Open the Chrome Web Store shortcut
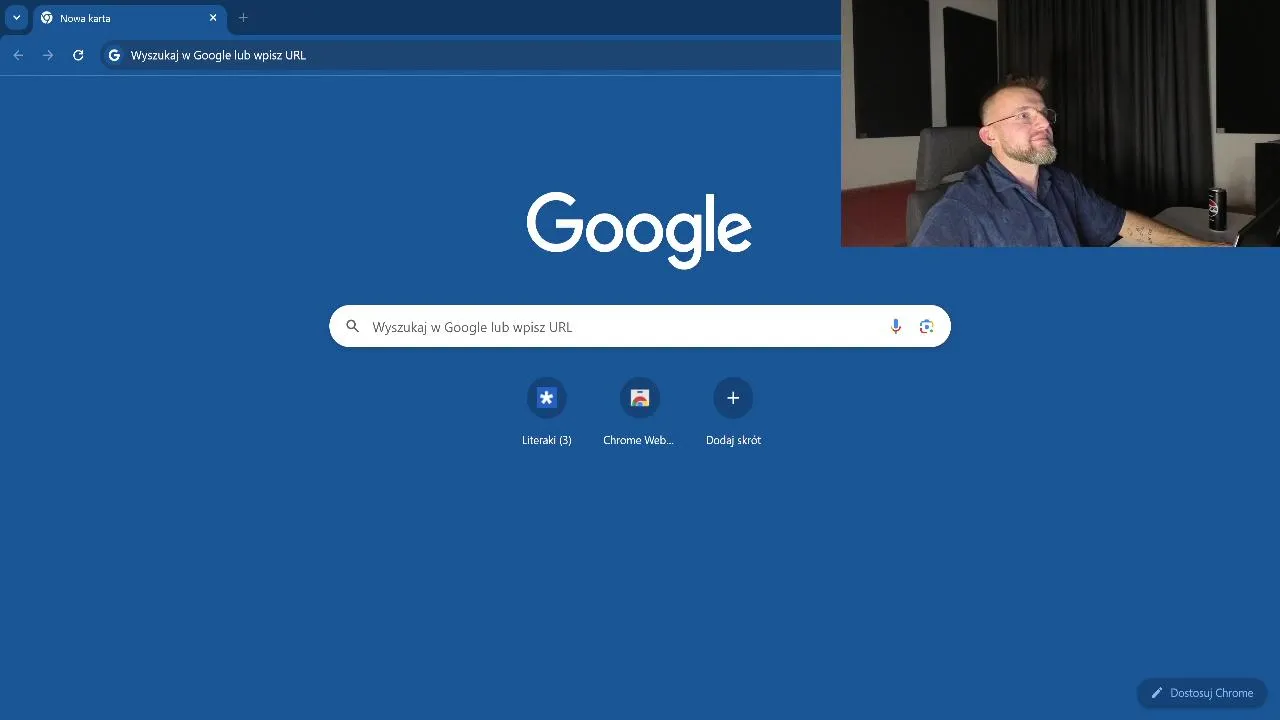 tap(639, 412)
